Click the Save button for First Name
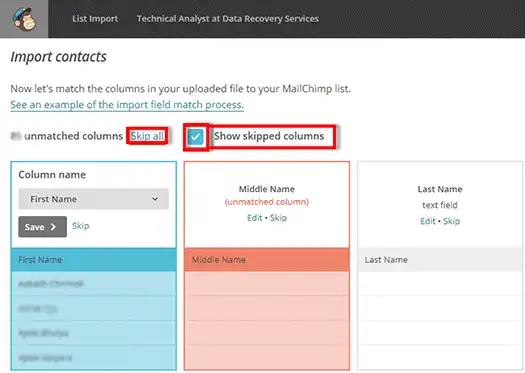The width and height of the screenshot is (525, 373). click(x=42, y=227)
